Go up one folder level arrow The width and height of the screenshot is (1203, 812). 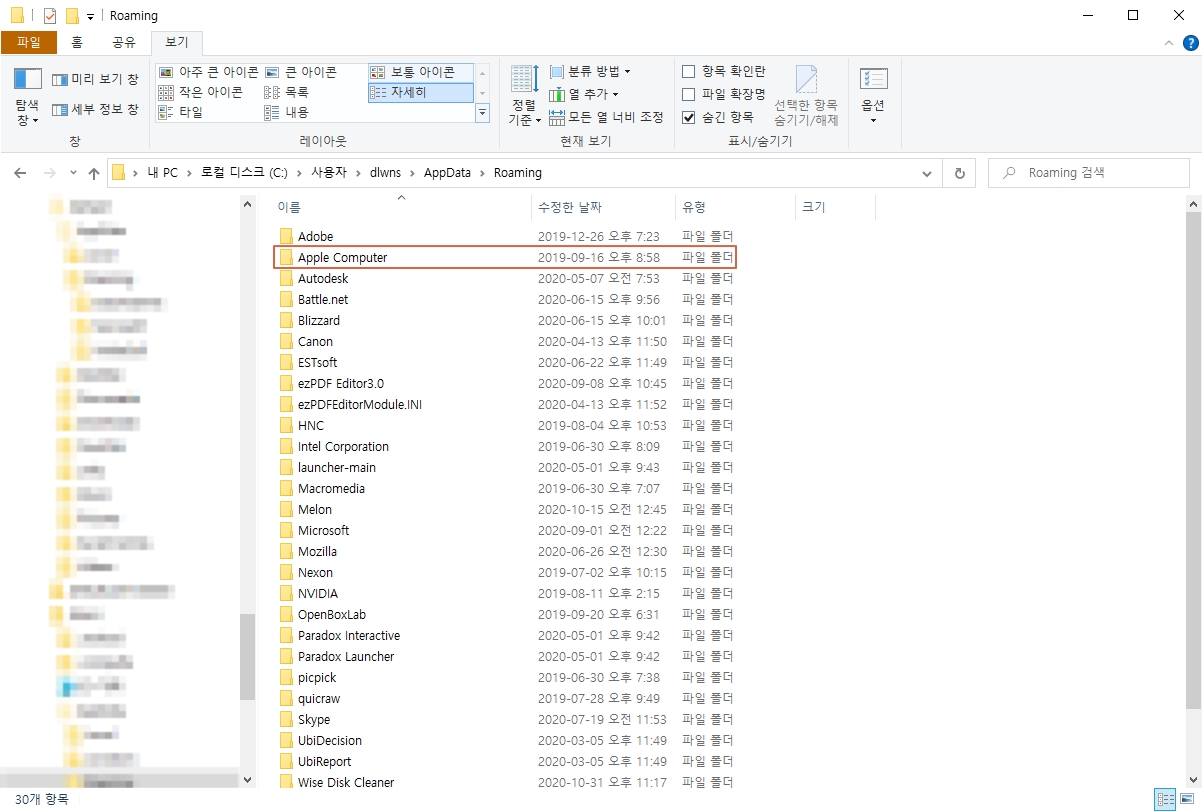click(x=94, y=173)
